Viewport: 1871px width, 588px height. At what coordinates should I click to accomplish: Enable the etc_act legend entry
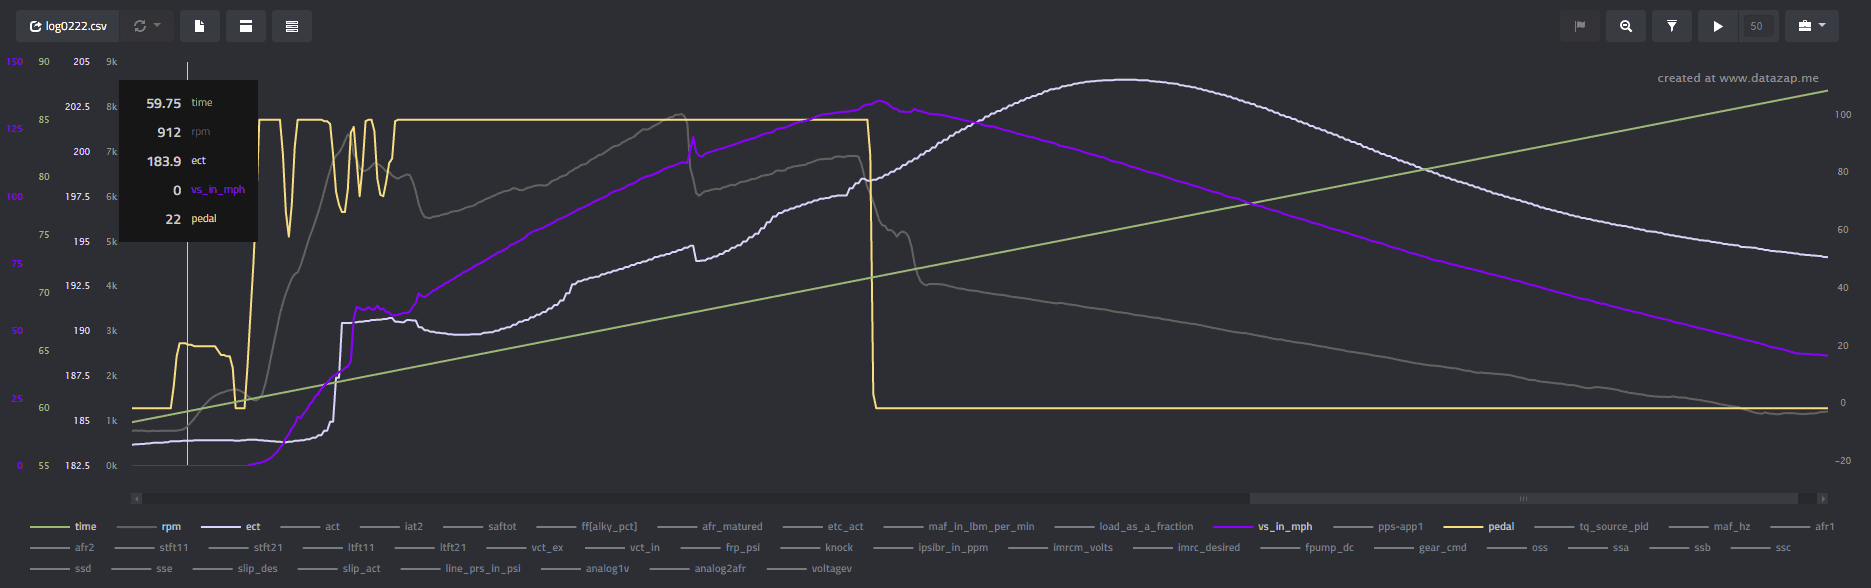tap(824, 526)
